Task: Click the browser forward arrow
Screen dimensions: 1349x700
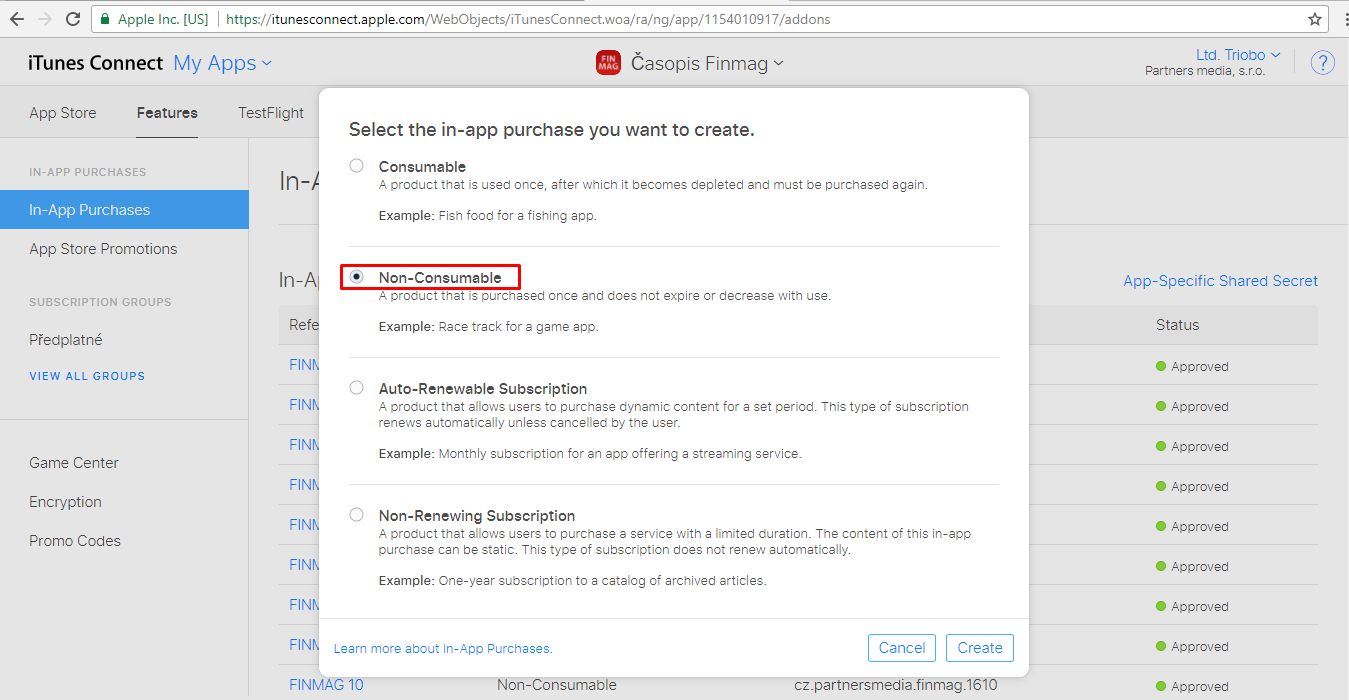Action: point(45,19)
